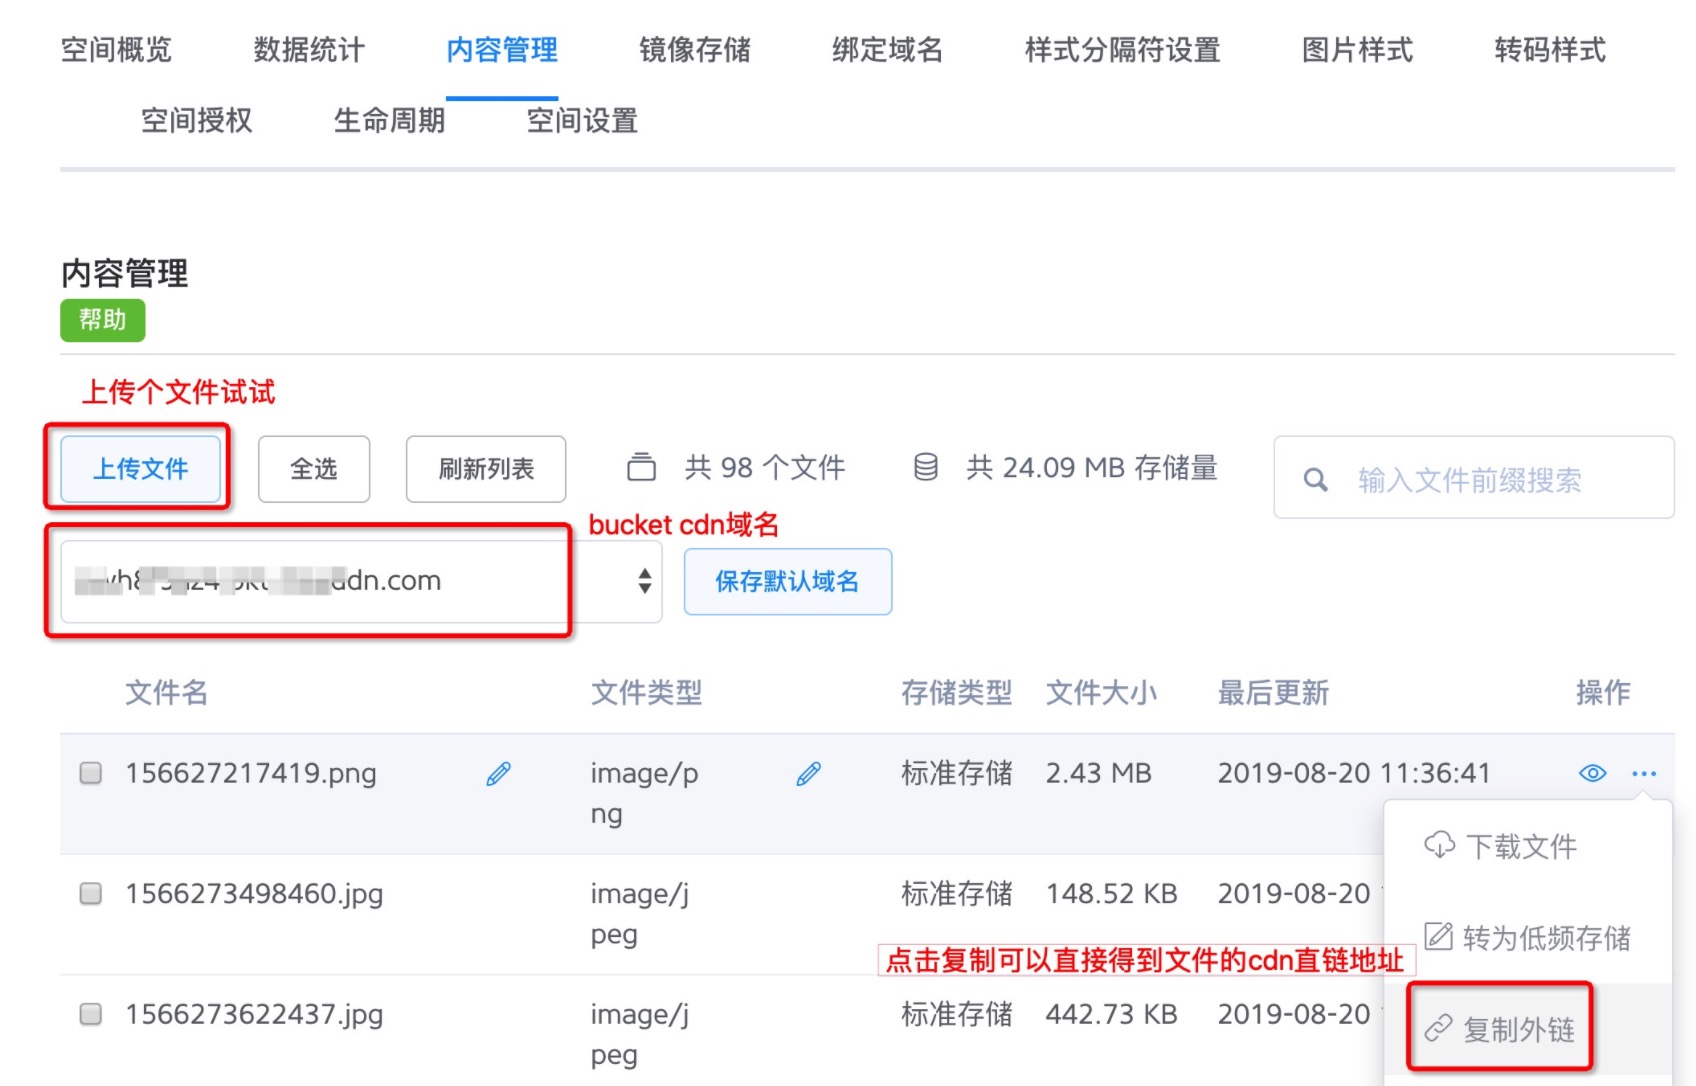Open the 空间设置 tab

point(583,120)
